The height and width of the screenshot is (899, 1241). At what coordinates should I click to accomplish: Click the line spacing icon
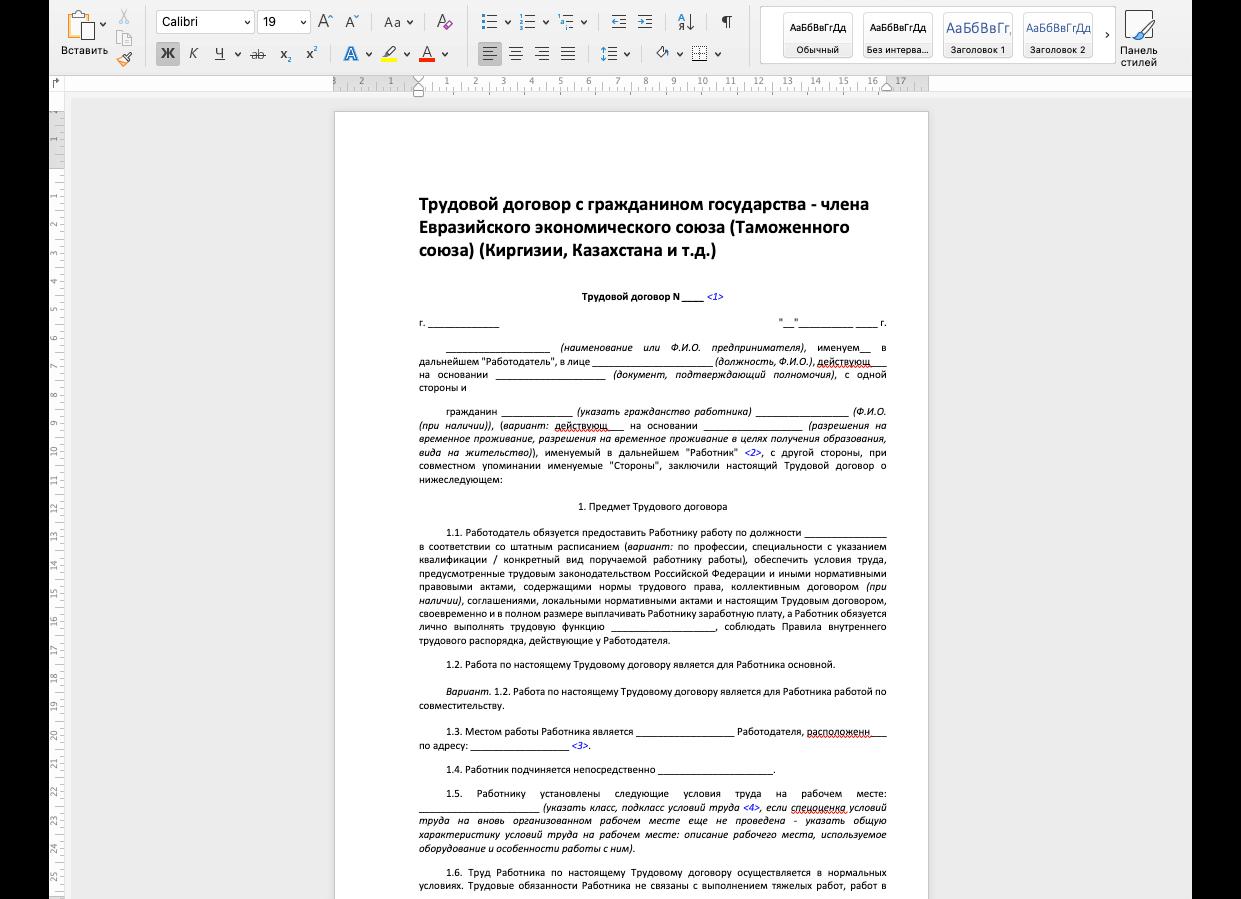tap(609, 54)
